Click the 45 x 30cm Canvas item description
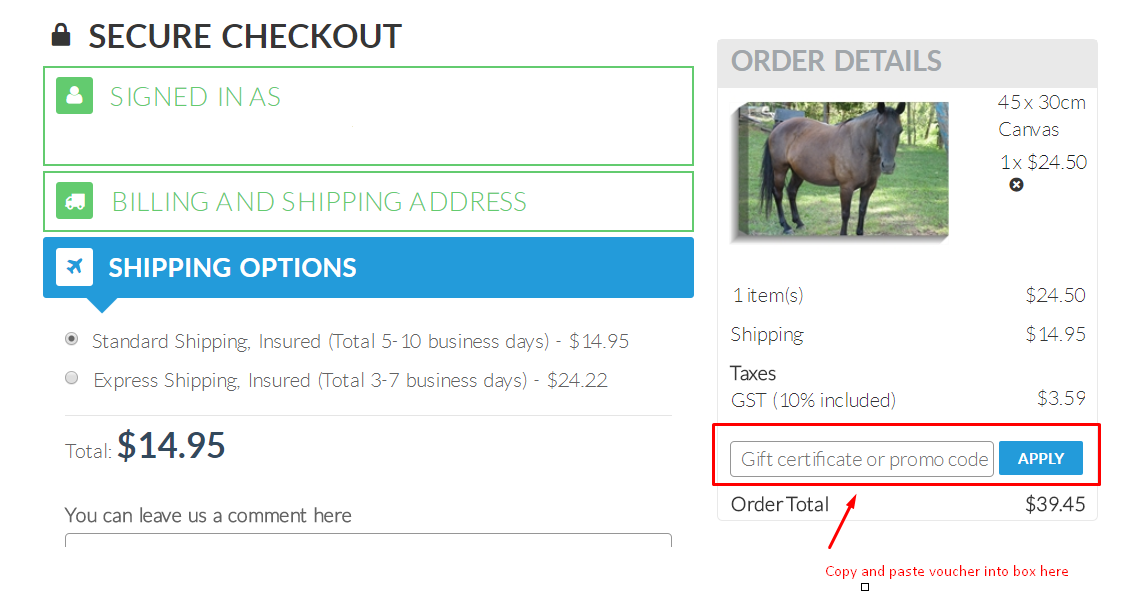Image resolution: width=1129 pixels, height=613 pixels. (1041, 116)
